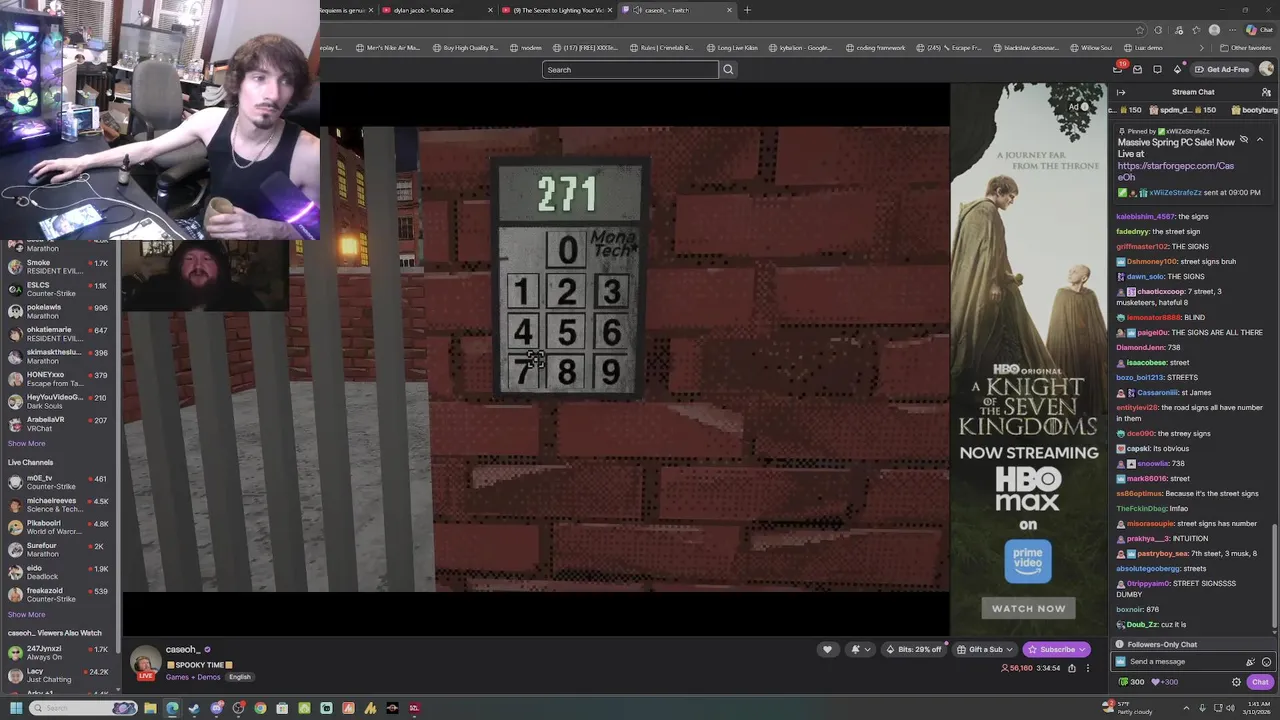Open the three-dot more options menu
This screenshot has height=720, width=1280.
point(1088,668)
